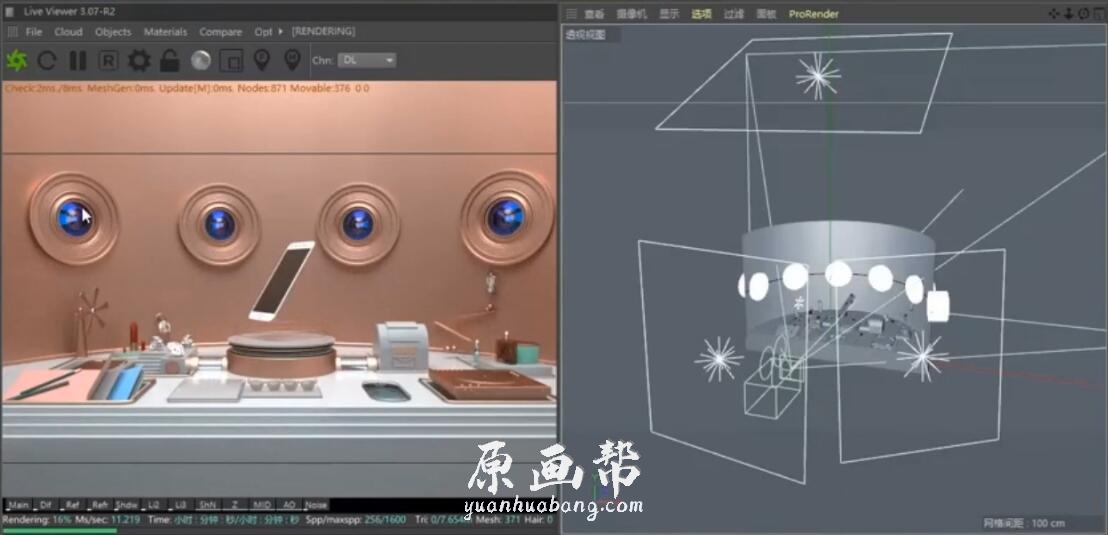Open Octane settings gear icon
The height and width of the screenshot is (535, 1108).
(139, 61)
